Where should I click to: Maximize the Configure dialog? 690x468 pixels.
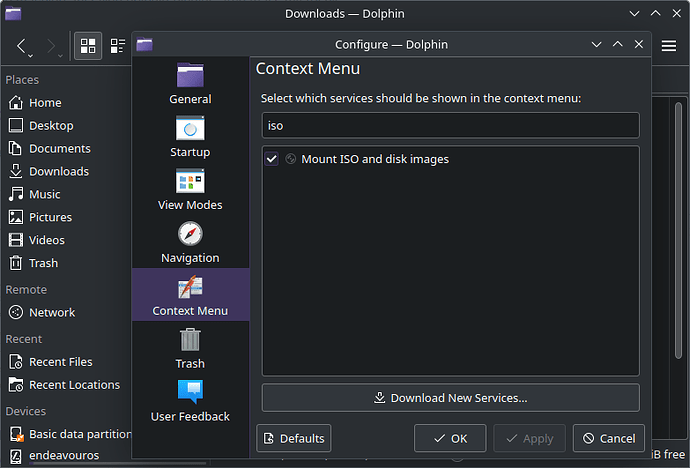618,44
